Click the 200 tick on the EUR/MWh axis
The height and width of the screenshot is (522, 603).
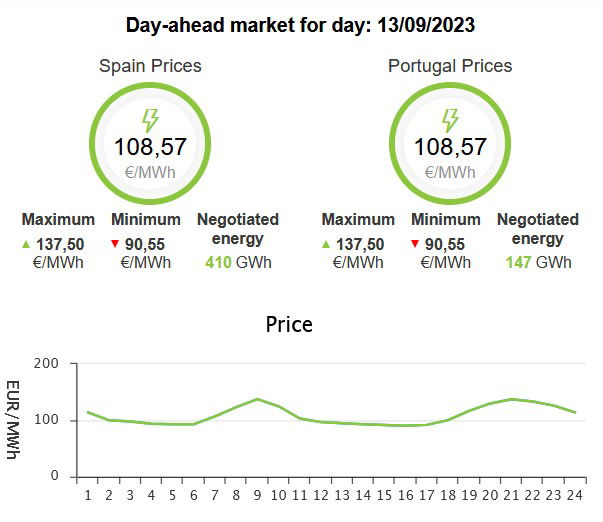(46, 363)
